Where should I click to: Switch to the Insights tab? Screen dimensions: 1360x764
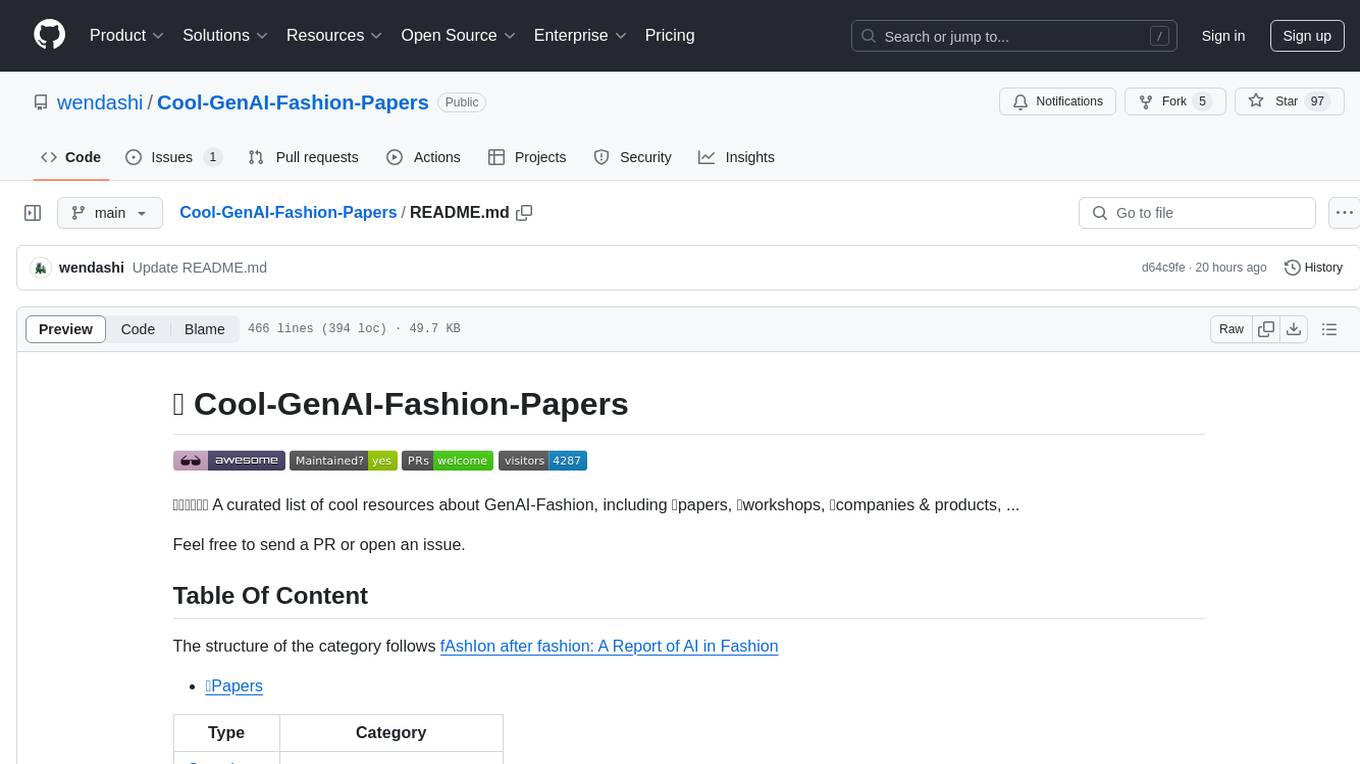point(736,157)
